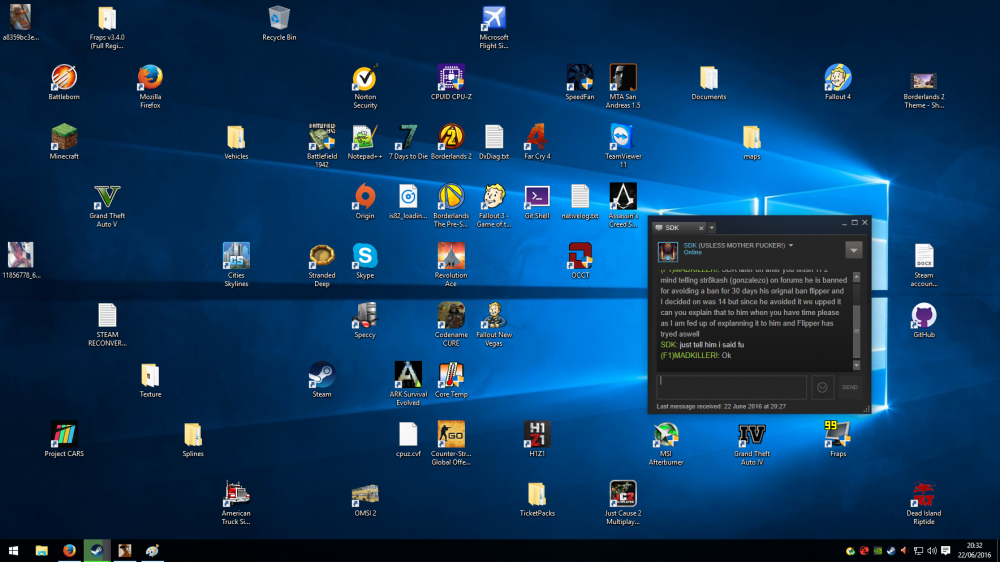The image size is (1000, 562).
Task: Open the emoticon picker in chat
Action: click(822, 387)
